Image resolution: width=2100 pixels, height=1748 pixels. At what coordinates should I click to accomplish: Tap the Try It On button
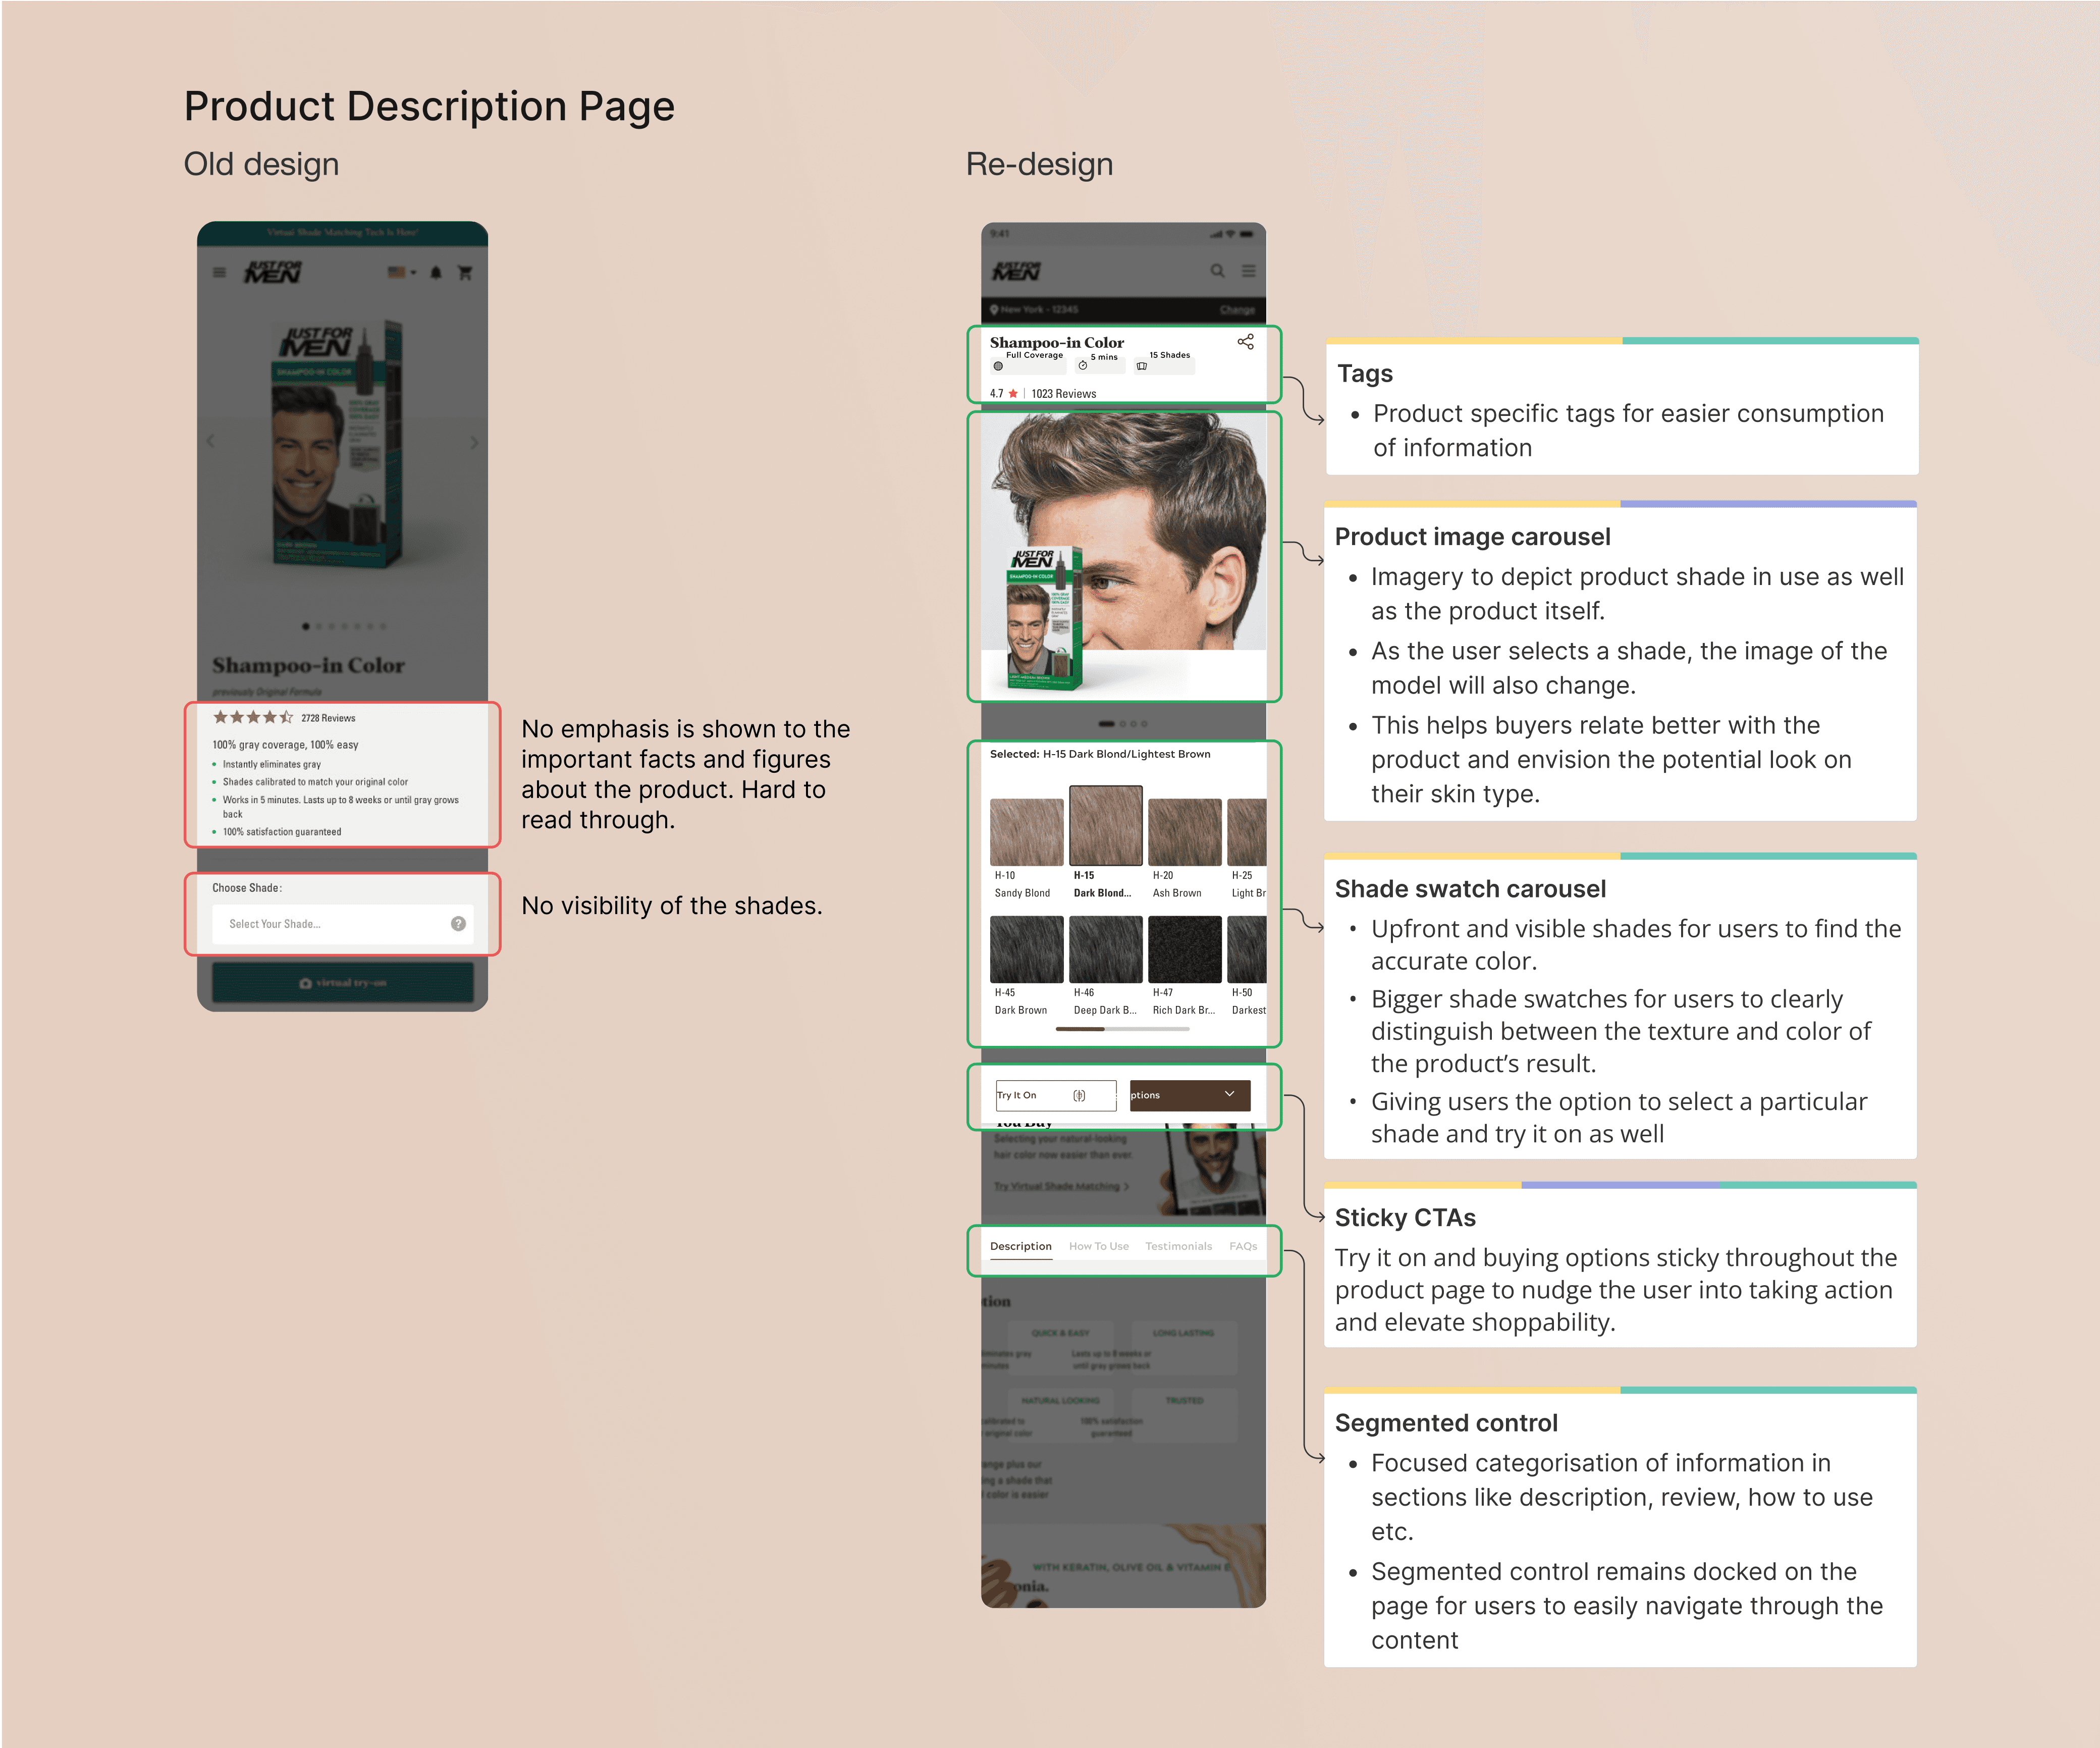1056,1096
